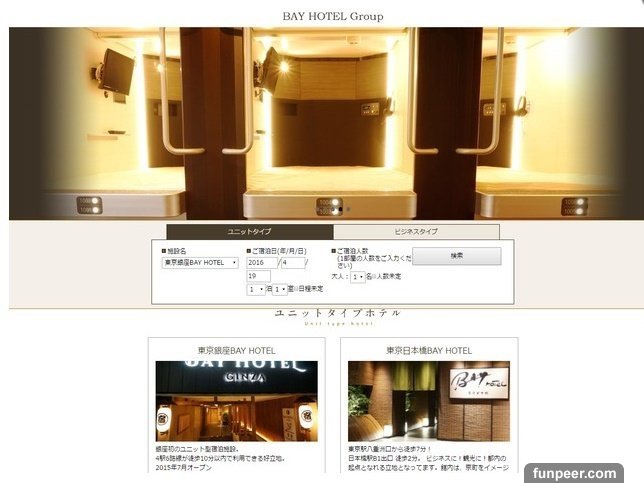
Task: Open the 東京日本橋BAY HOTEL title link
Action: click(429, 351)
